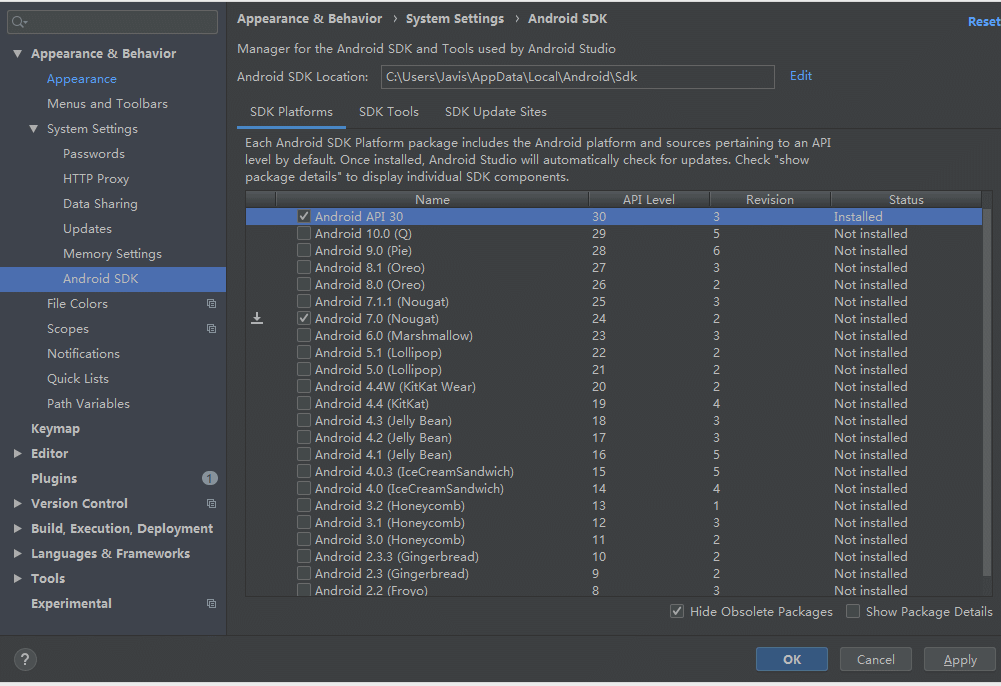
Task: Click the Plugins update badge showing 1
Action: tap(209, 478)
